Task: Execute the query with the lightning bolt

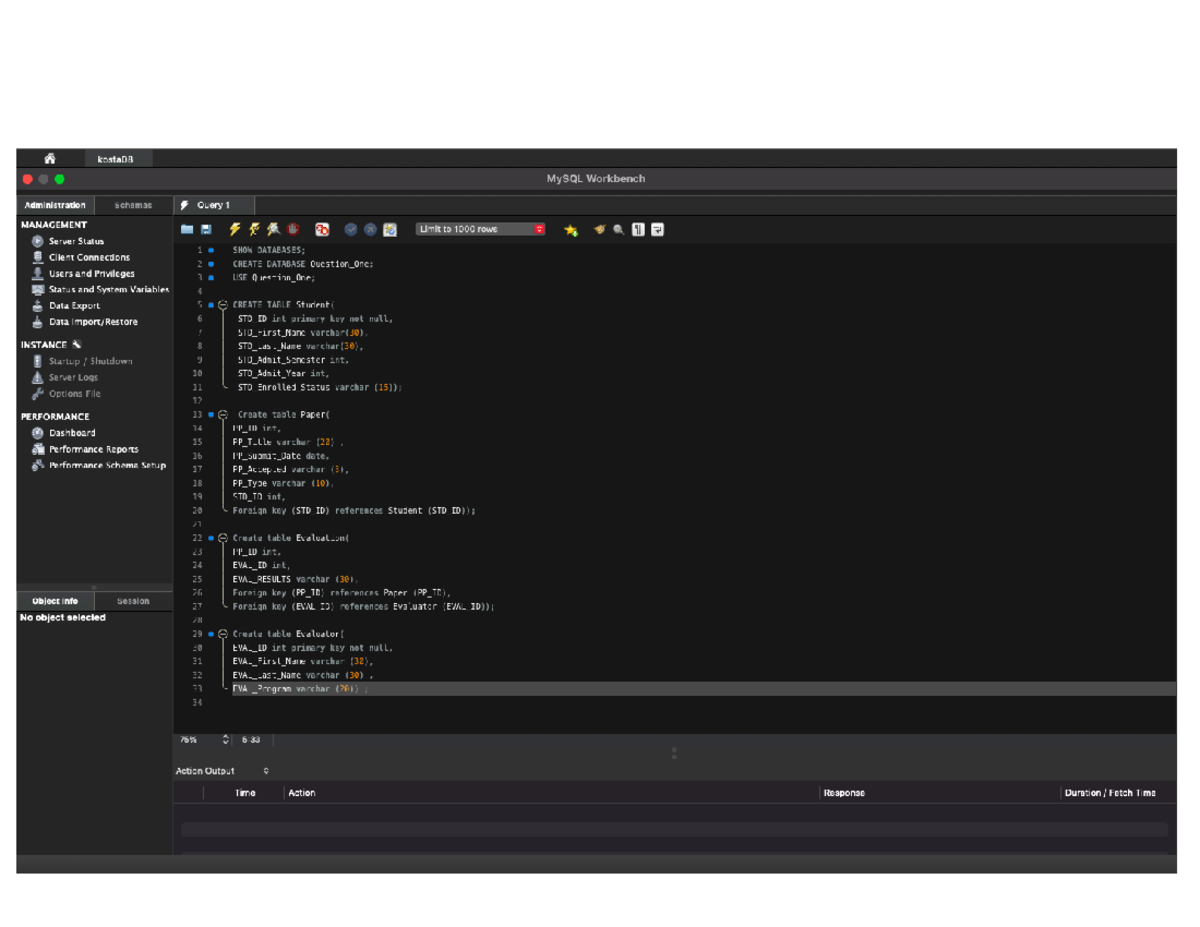Action: click(235, 230)
